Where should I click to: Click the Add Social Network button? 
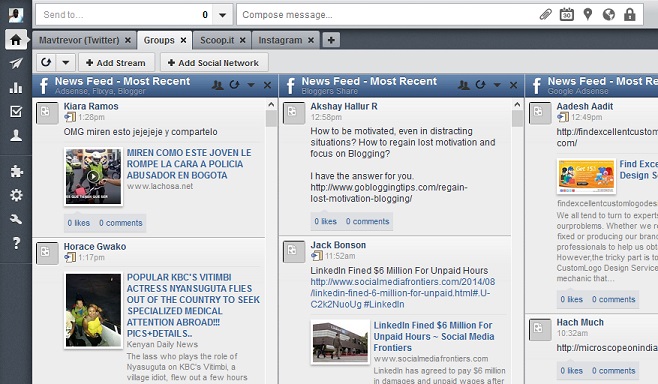coord(214,63)
